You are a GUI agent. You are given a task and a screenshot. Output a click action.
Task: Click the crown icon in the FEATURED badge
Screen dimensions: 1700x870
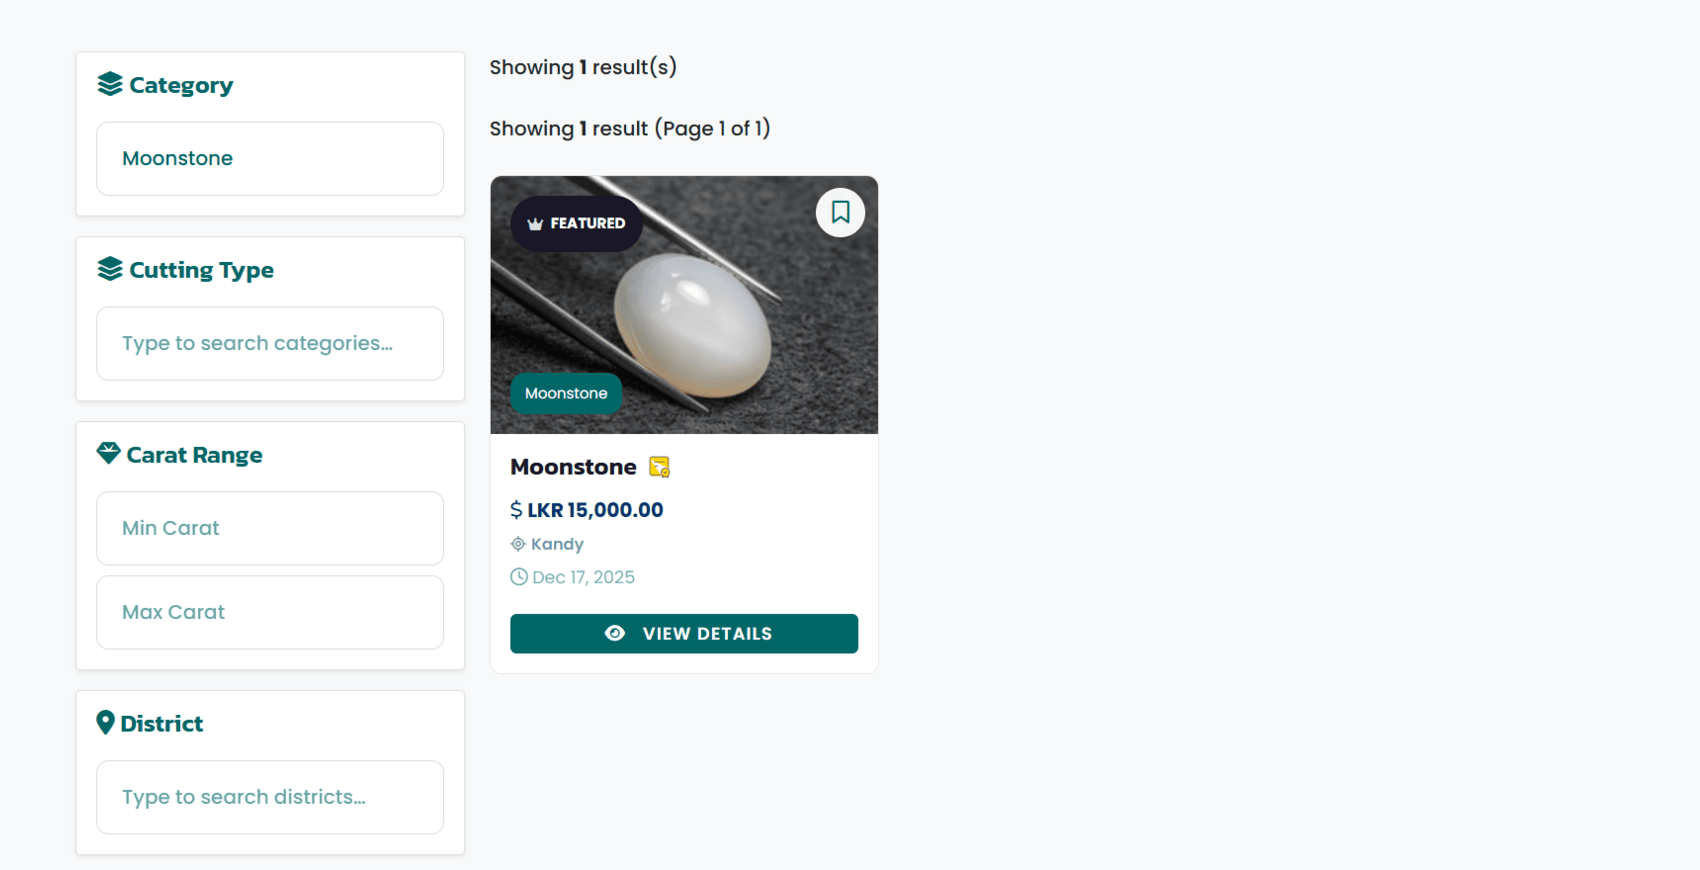point(534,223)
